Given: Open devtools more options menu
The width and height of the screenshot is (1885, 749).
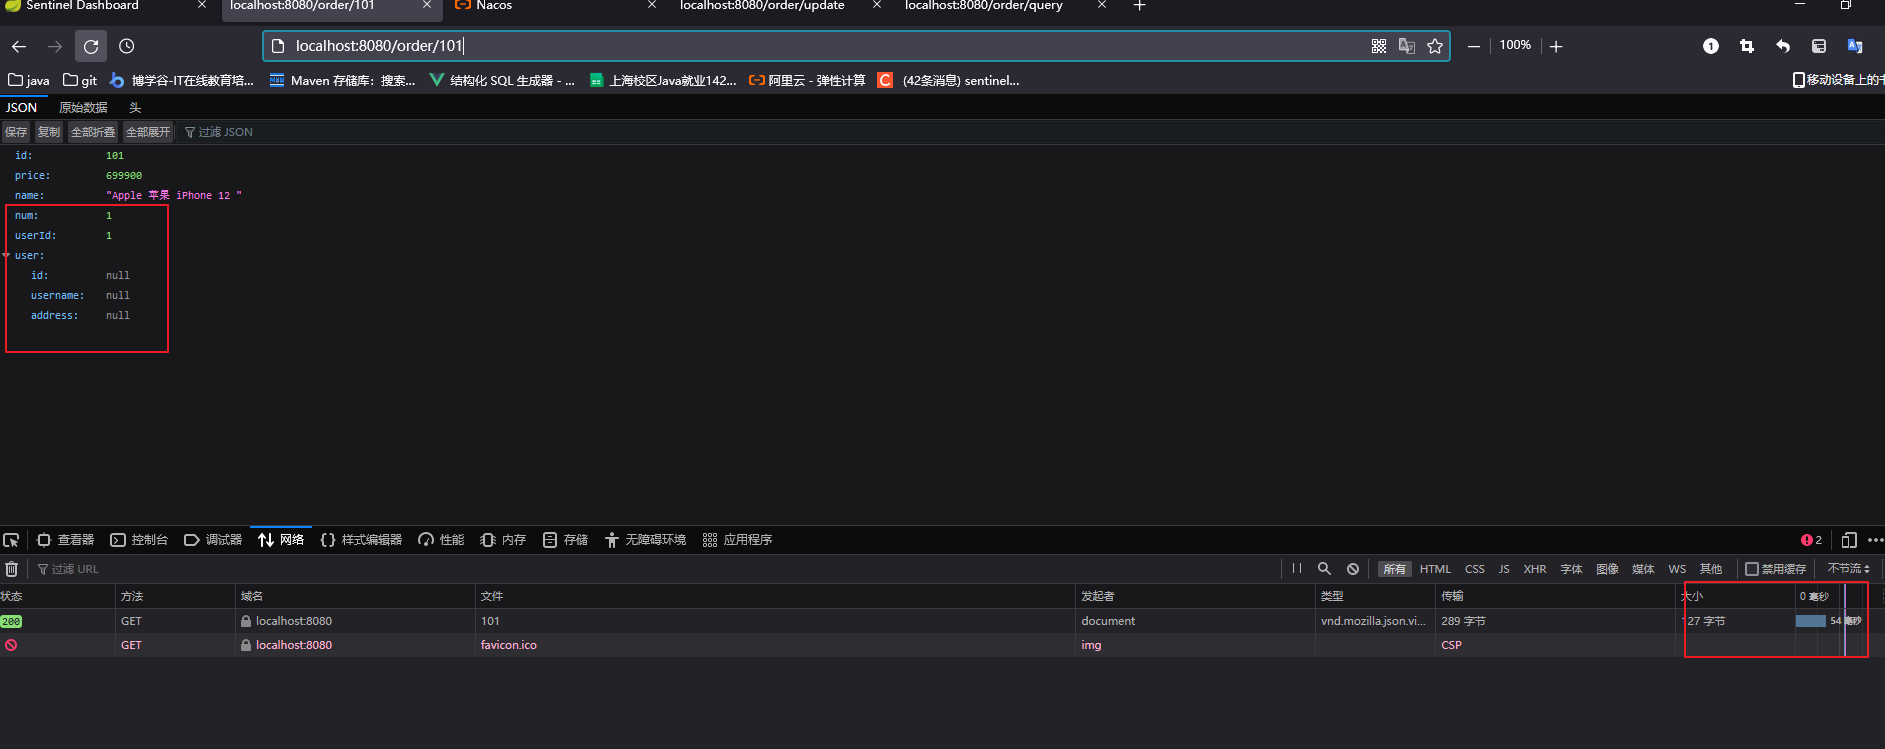Looking at the screenshot, I should pos(1875,540).
